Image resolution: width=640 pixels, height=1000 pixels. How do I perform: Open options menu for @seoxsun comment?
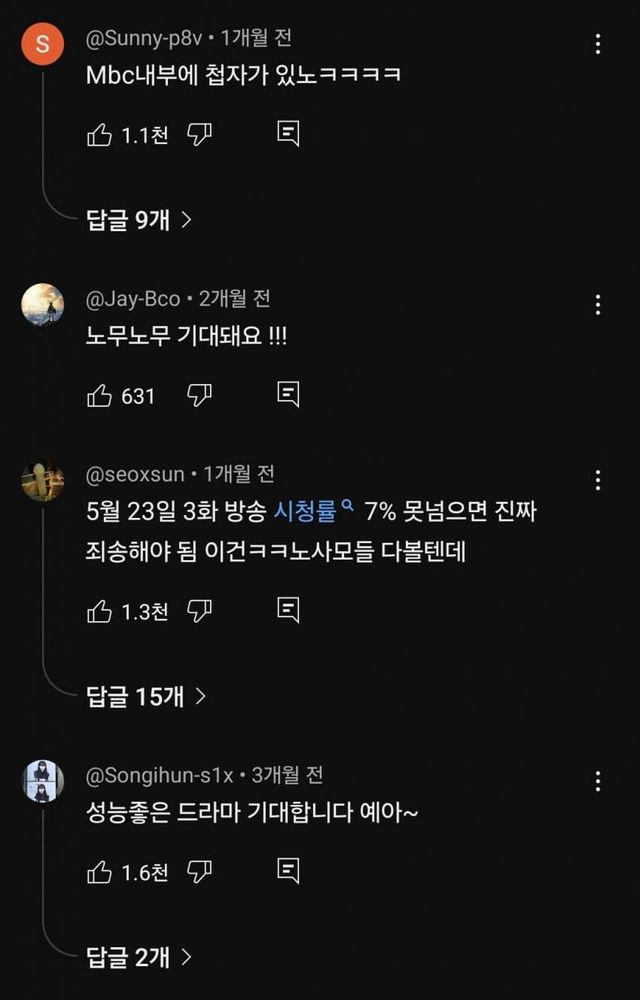coord(598,480)
